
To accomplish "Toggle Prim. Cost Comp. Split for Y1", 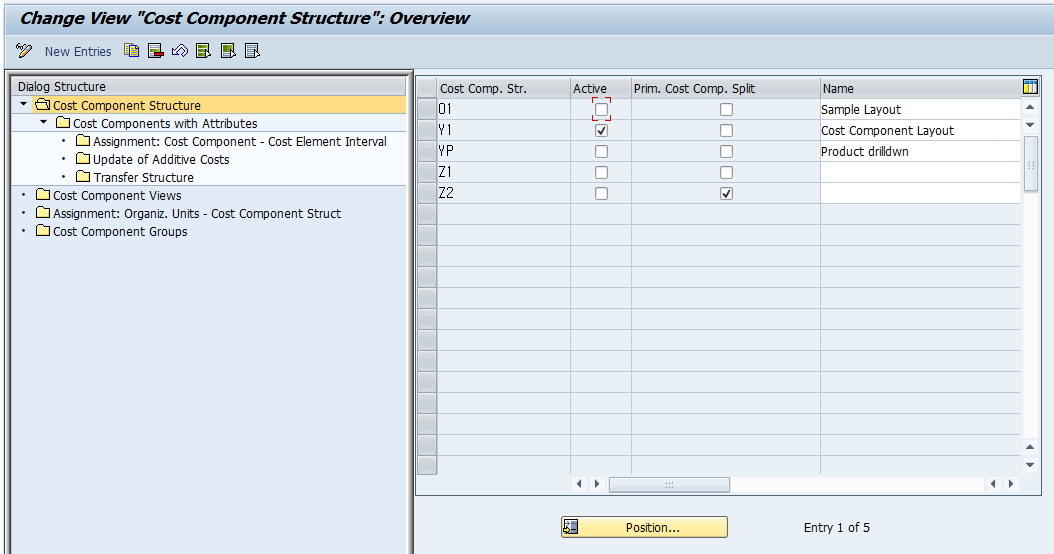I will (x=727, y=130).
